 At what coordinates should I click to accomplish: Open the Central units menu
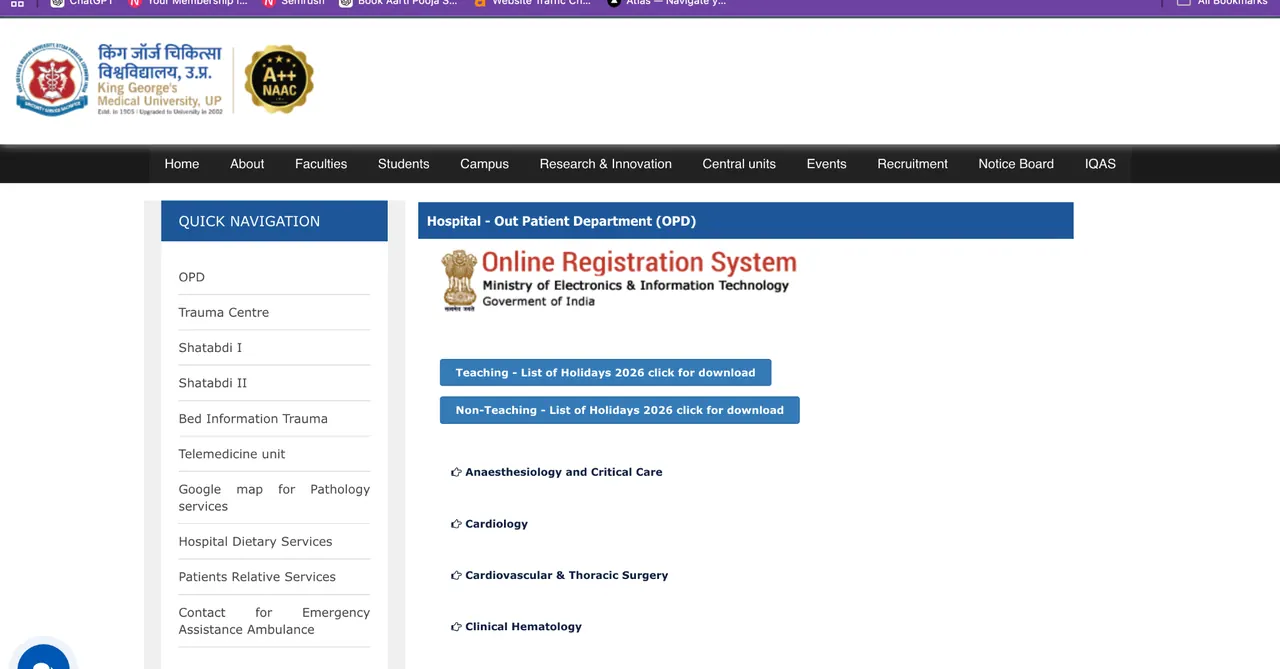point(739,164)
